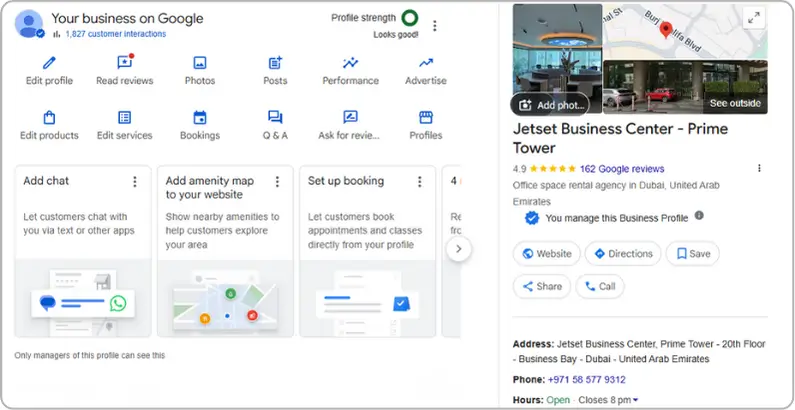Open more options next to Profile strength
Screen dimensions: 795x410
435,25
